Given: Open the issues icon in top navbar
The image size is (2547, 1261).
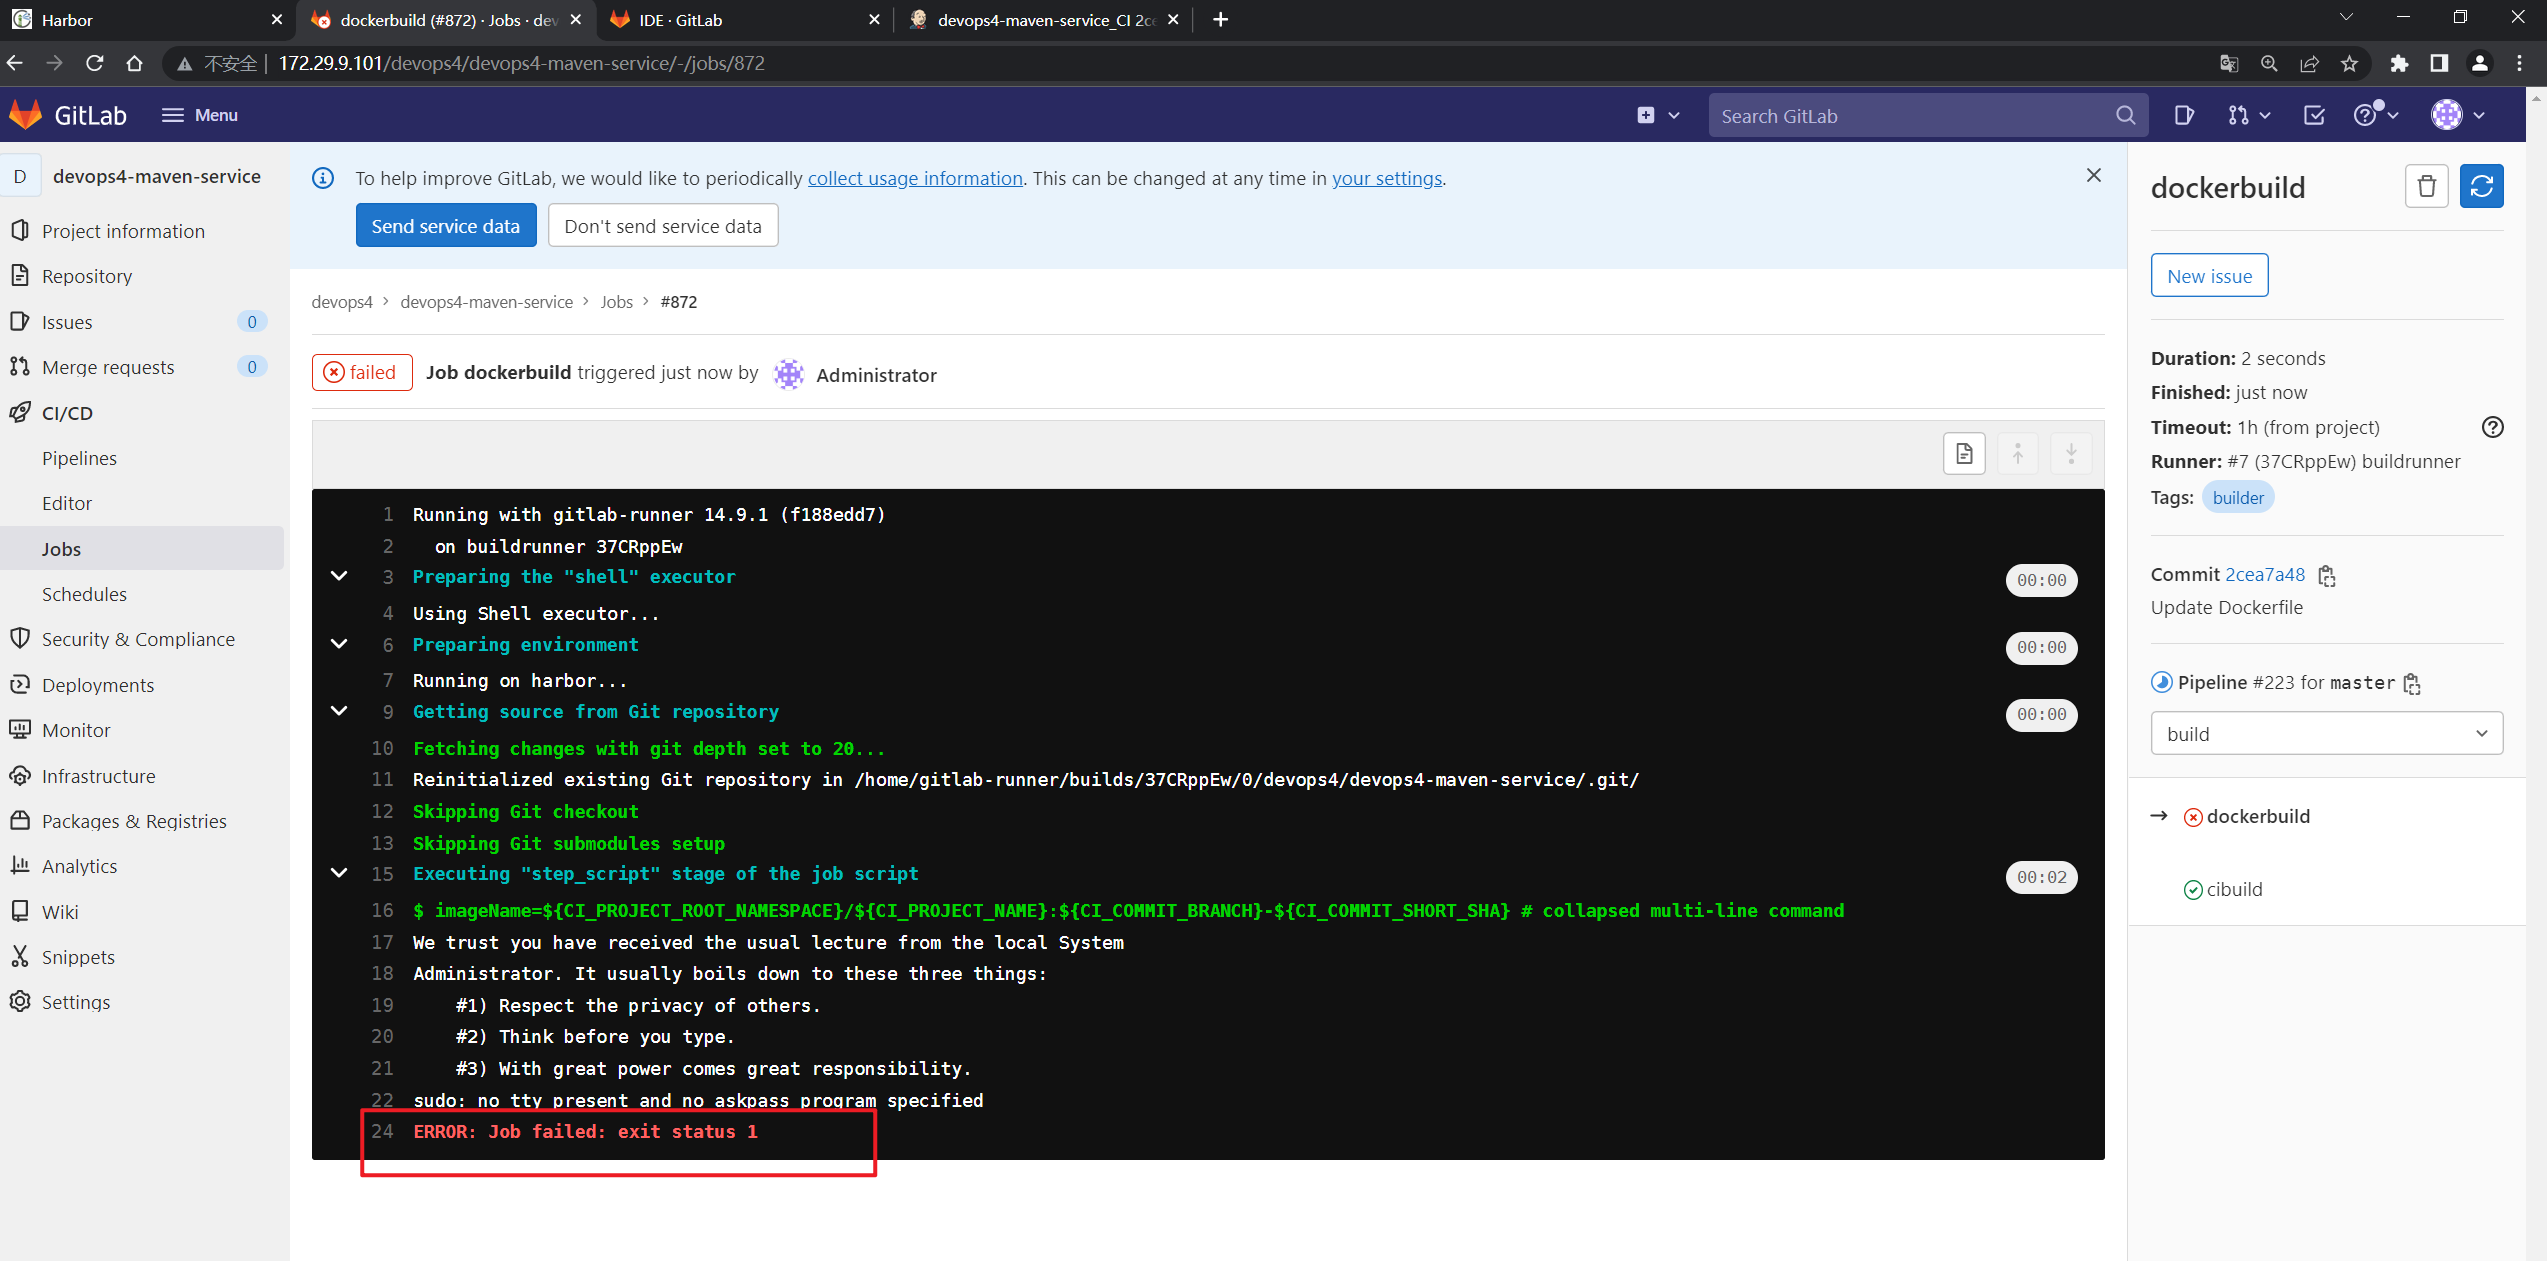Looking at the screenshot, I should click(x=2184, y=115).
